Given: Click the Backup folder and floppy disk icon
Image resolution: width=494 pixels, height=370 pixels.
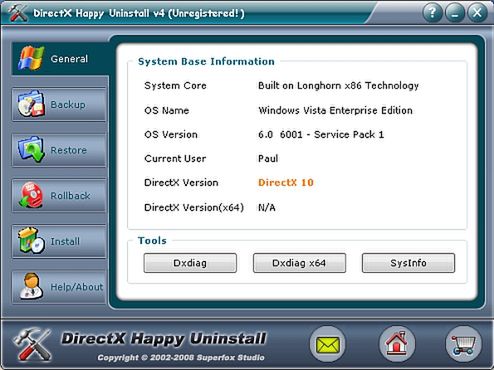Looking at the screenshot, I should point(31,104).
